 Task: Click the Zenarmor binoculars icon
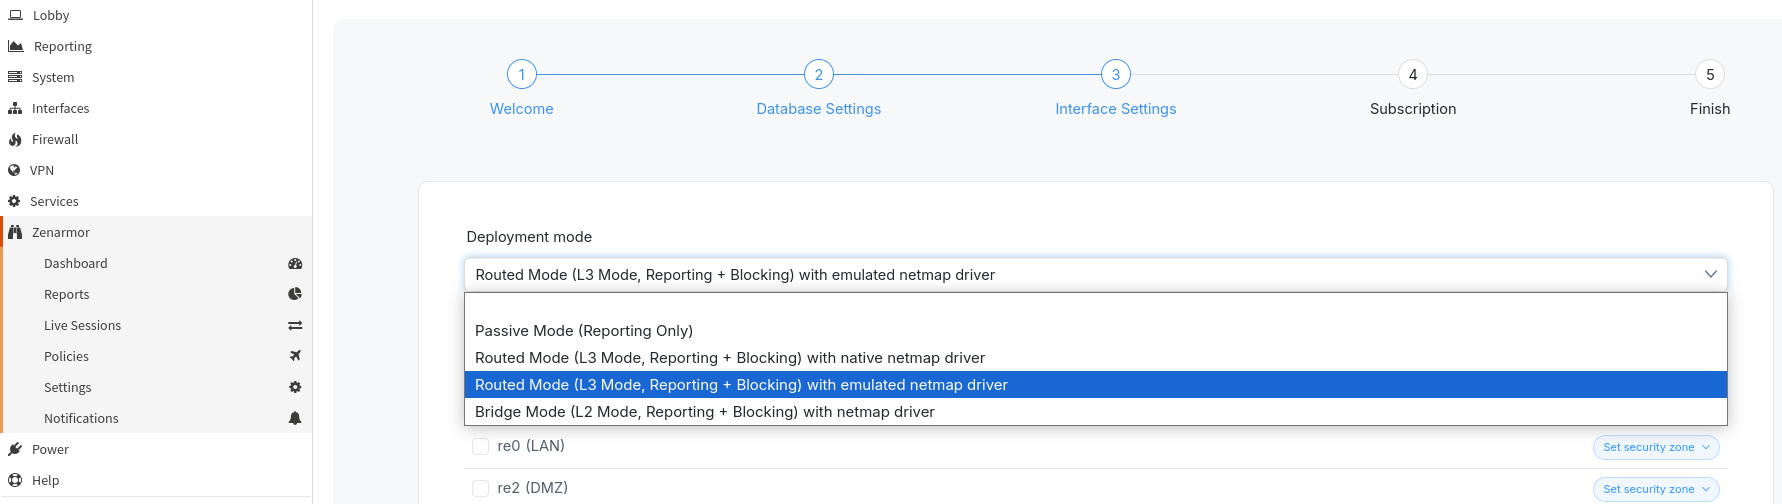pyautogui.click(x=15, y=233)
